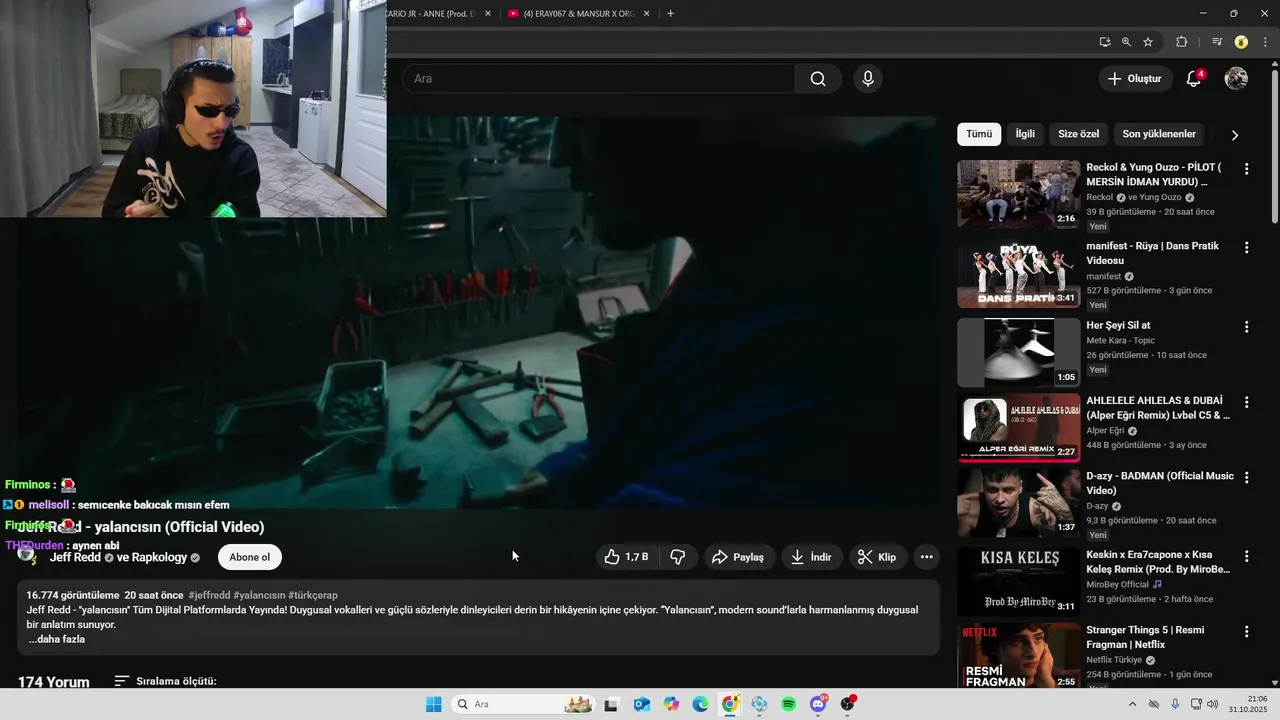This screenshot has height=720, width=1280.
Task: Click the Klip button
Action: pos(878,557)
